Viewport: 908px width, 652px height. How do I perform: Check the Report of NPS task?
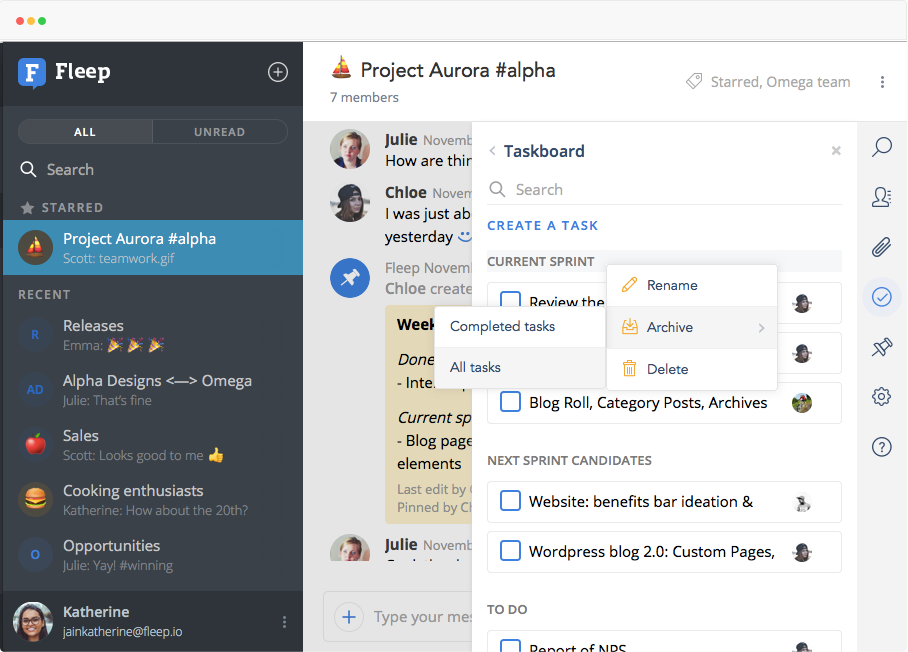click(510, 645)
